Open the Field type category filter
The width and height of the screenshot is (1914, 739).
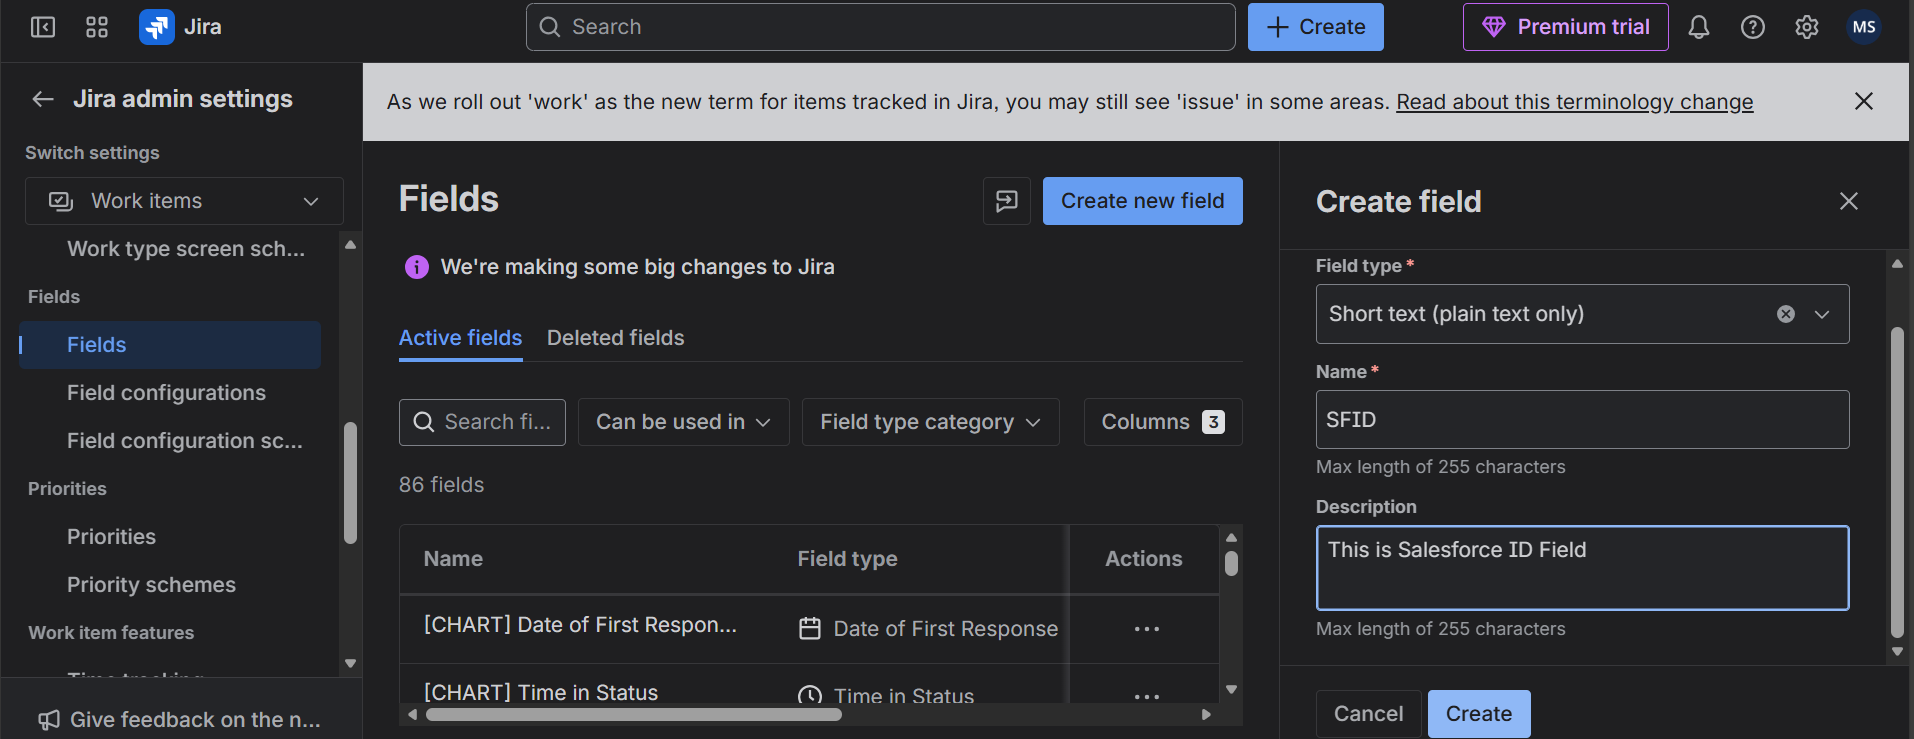[x=931, y=422]
